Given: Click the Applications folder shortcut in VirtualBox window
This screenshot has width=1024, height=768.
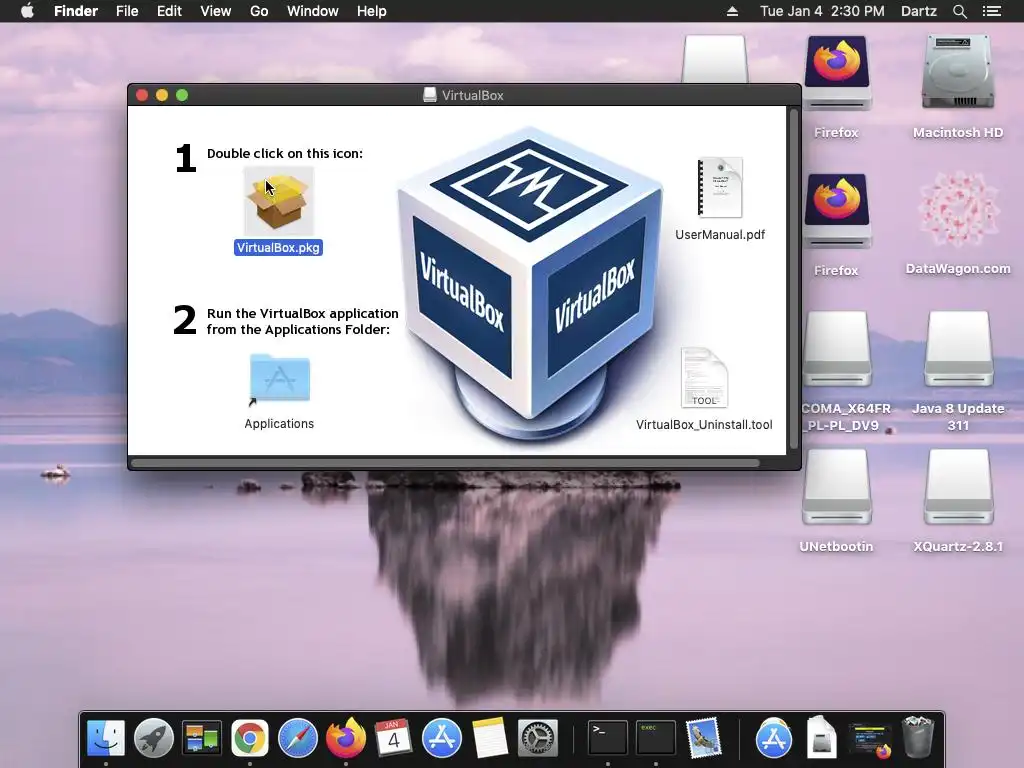Looking at the screenshot, I should tap(280, 378).
